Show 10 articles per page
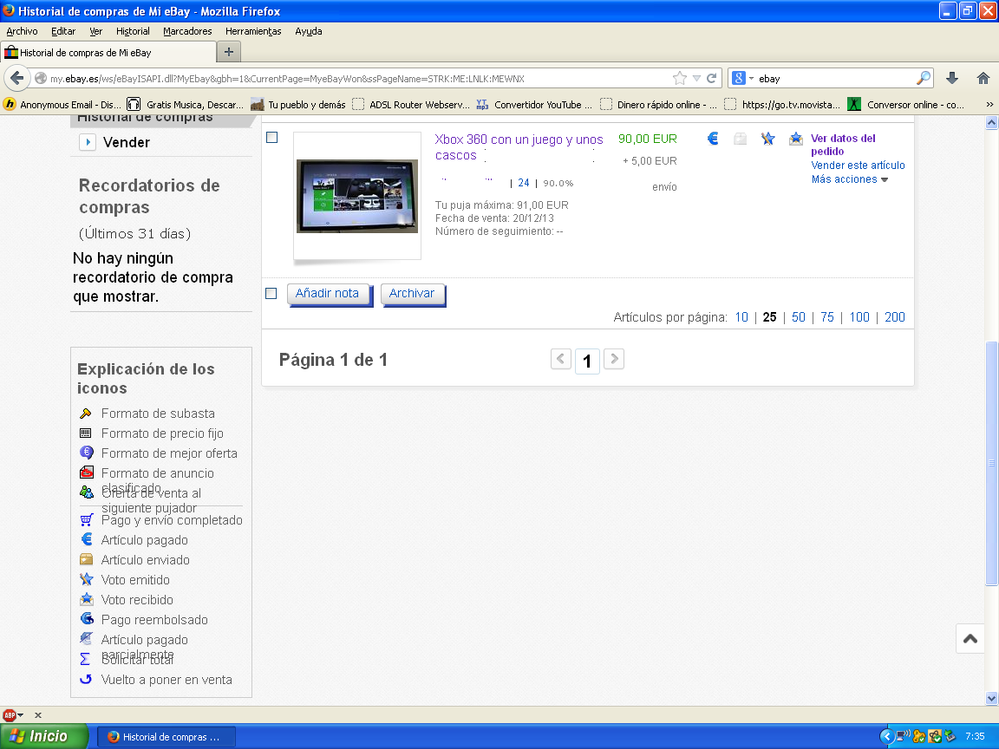 pos(742,317)
